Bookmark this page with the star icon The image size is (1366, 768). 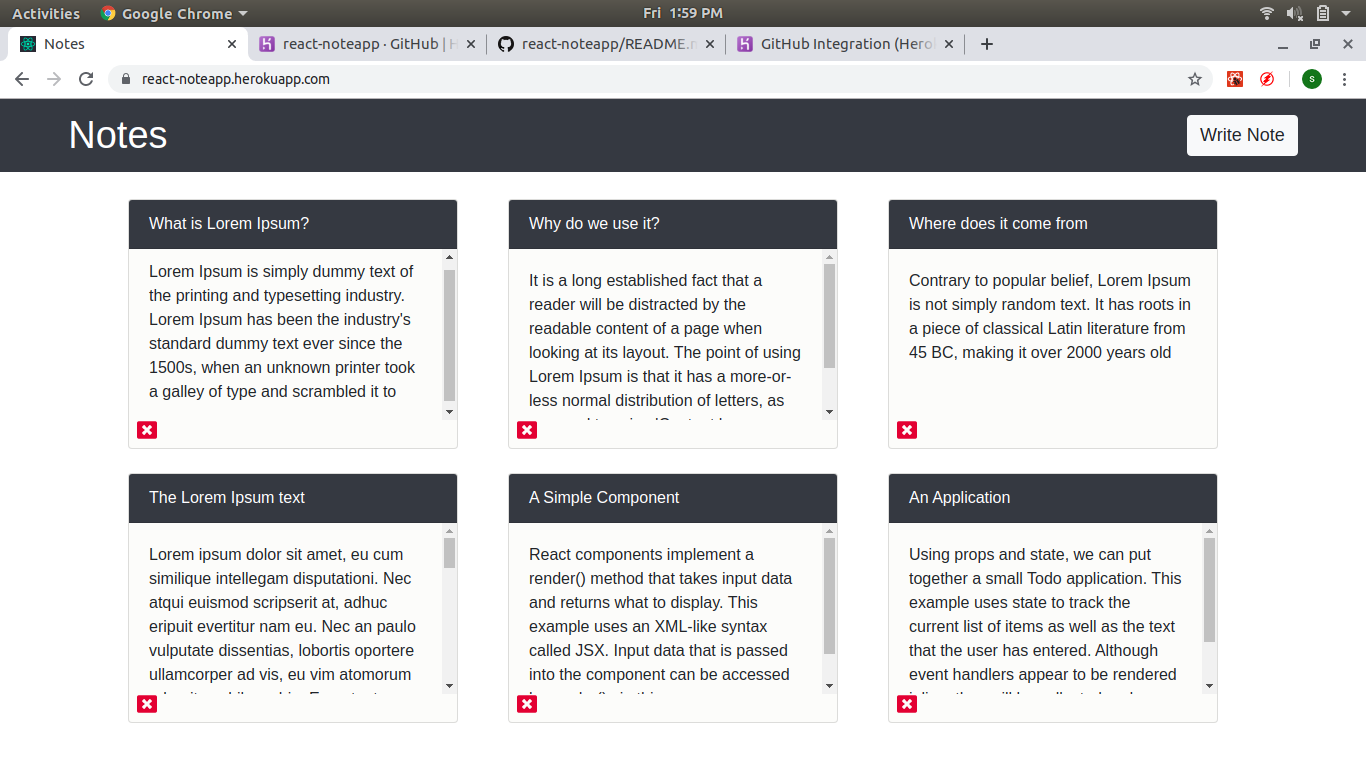[x=1195, y=79]
